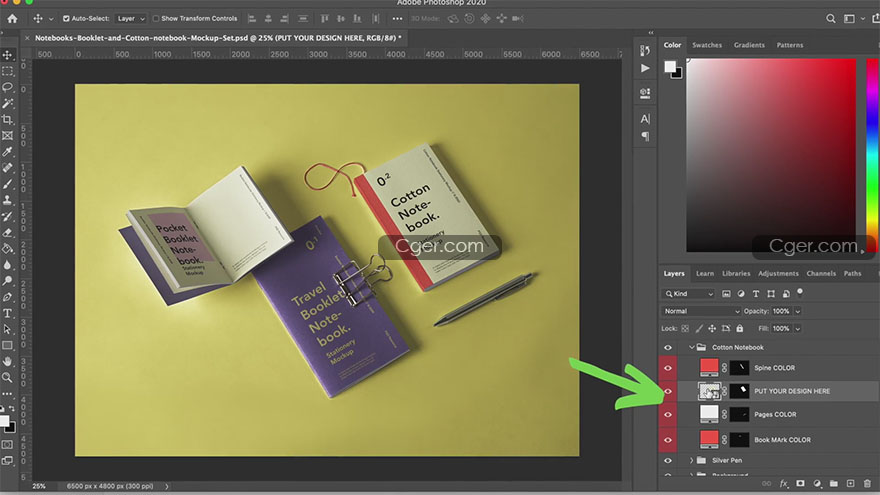Hide the Spine COLOR layer

(x=668, y=368)
